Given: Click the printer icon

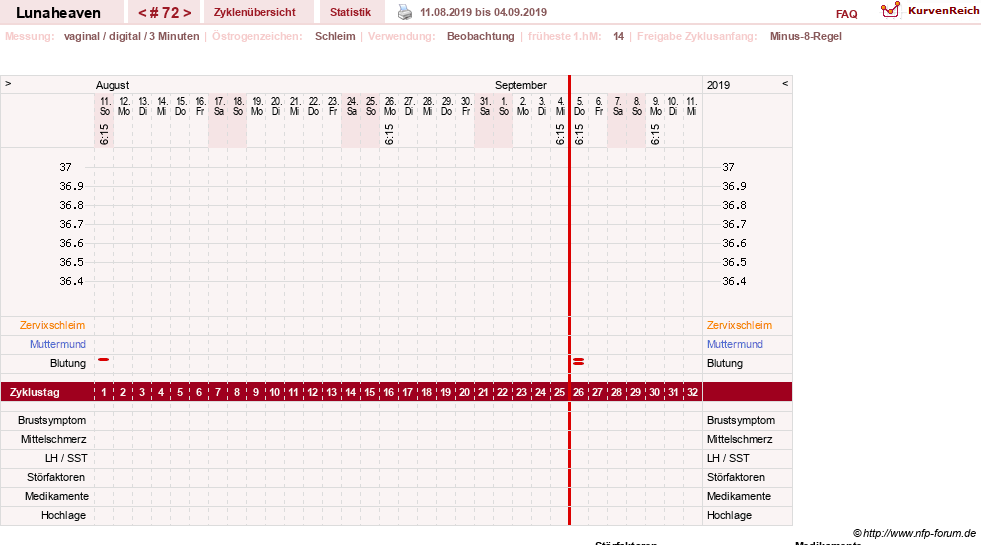Looking at the screenshot, I should pos(405,12).
